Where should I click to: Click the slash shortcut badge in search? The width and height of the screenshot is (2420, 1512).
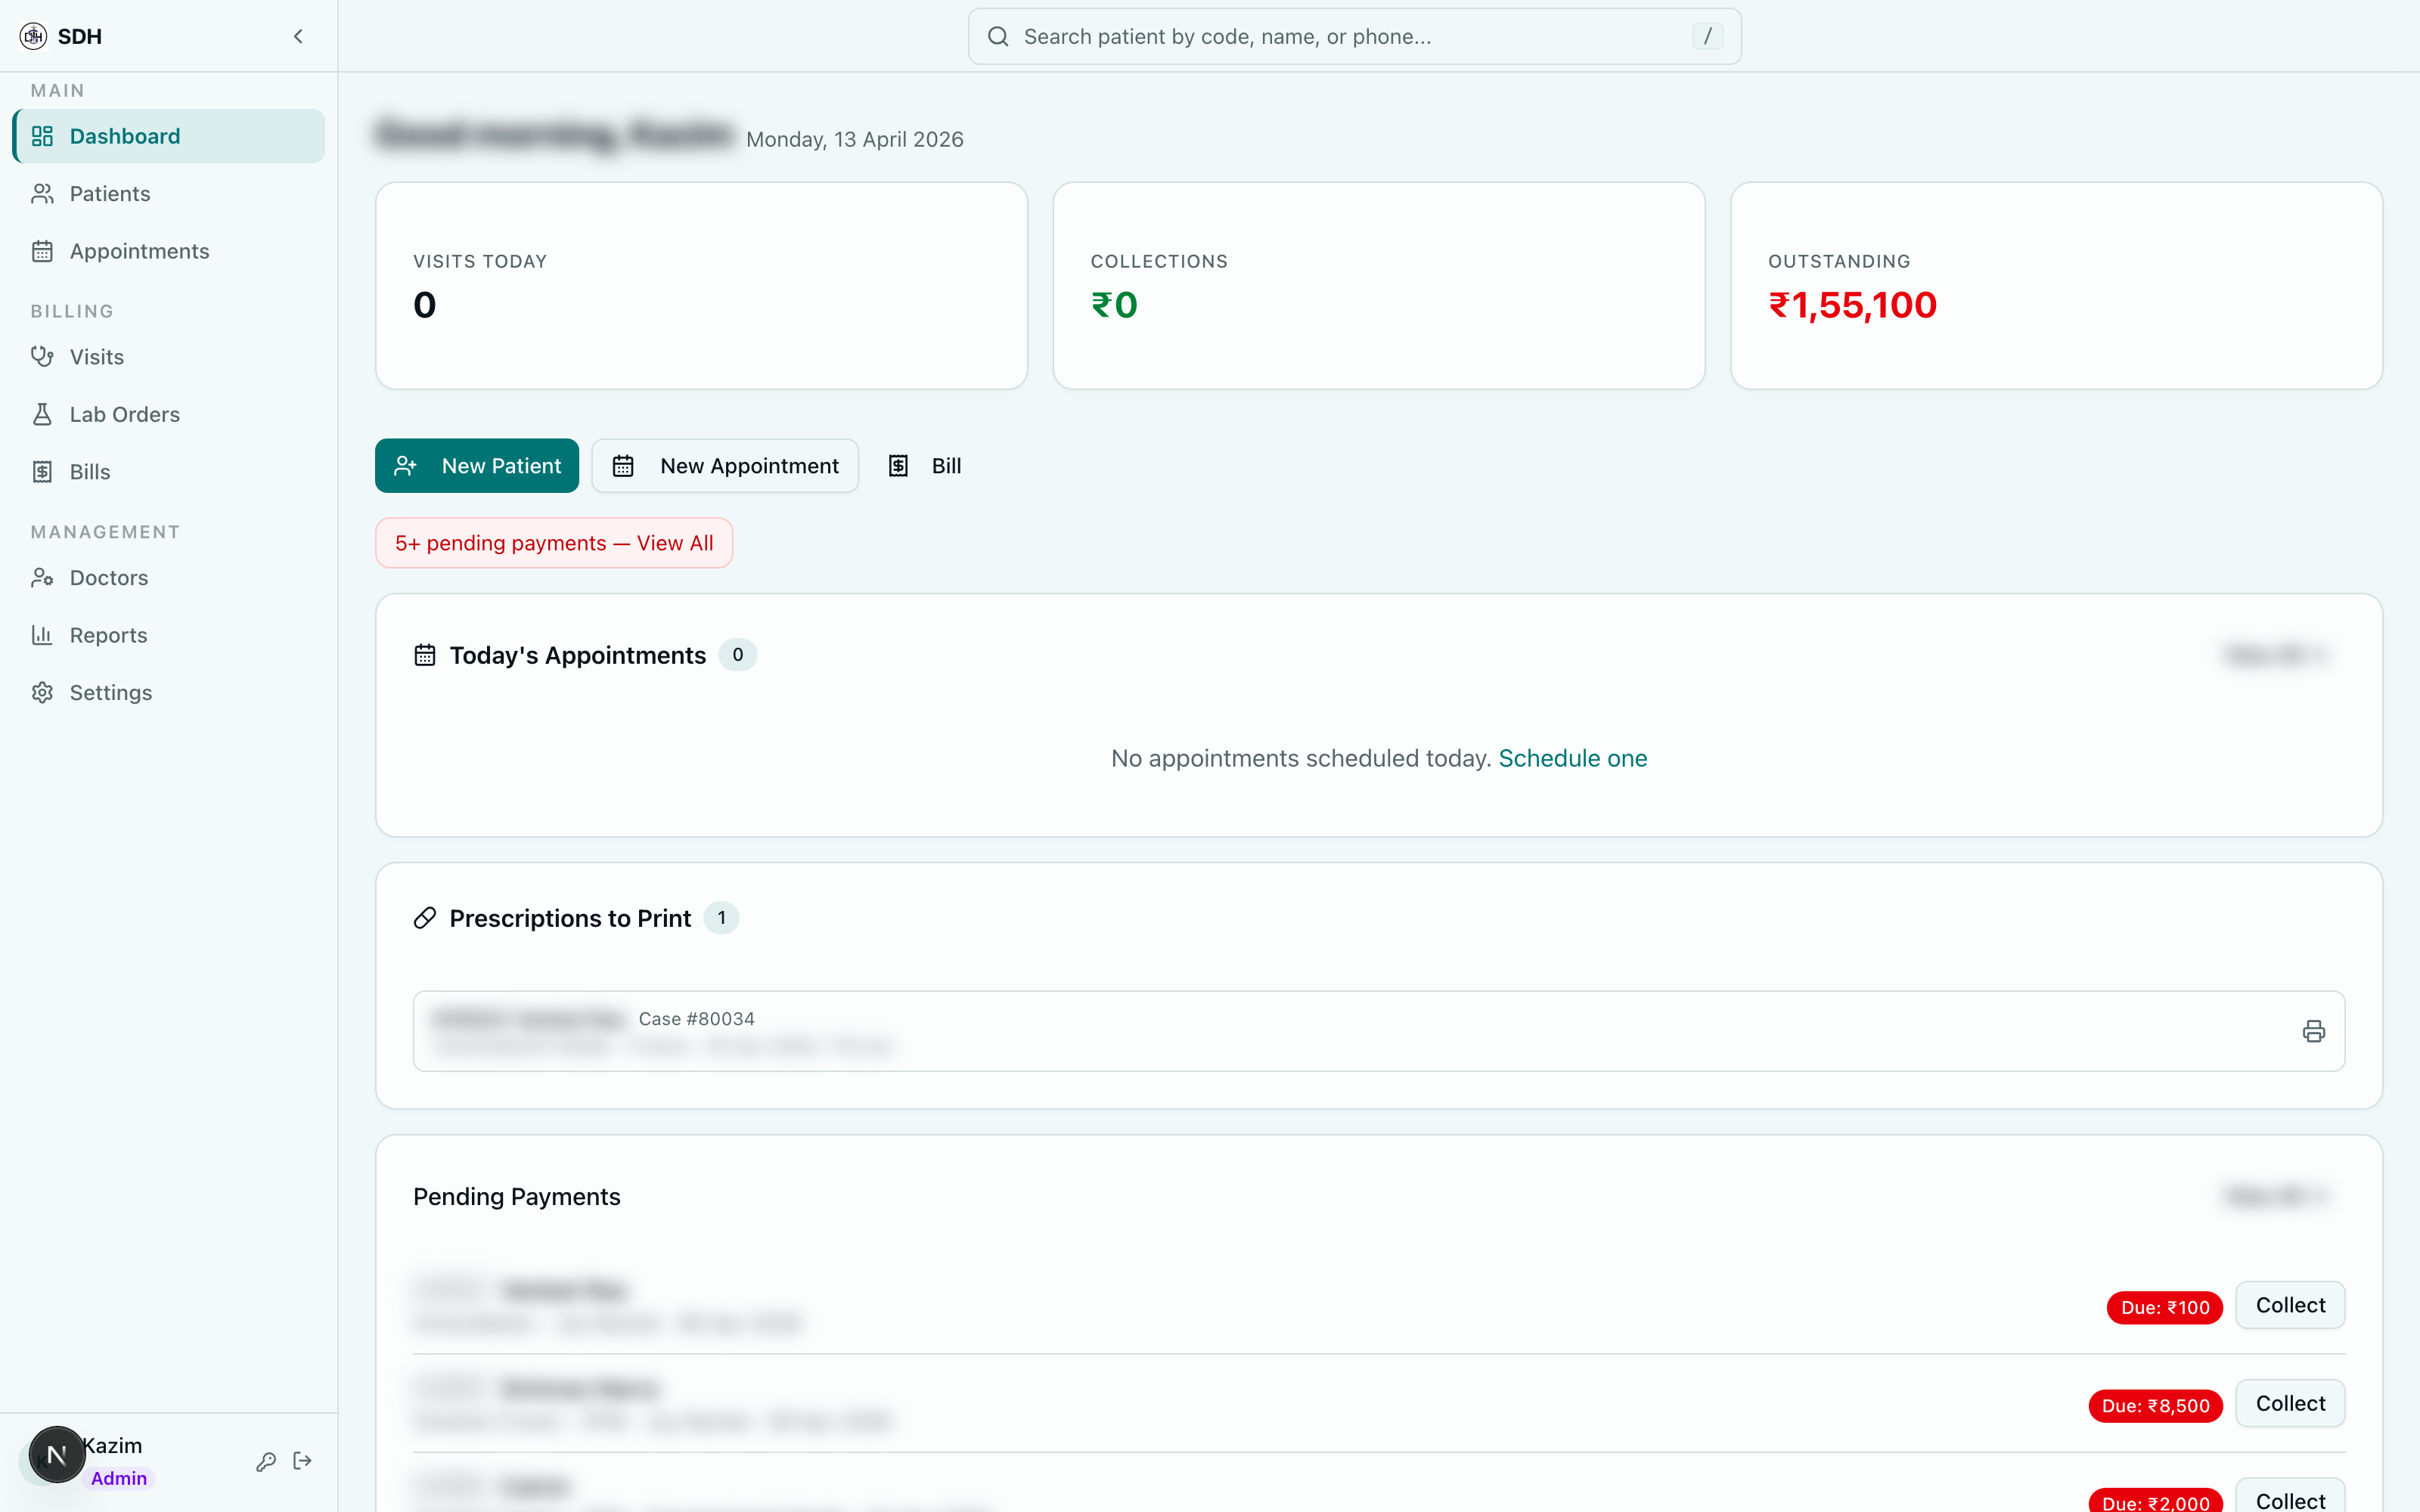(1707, 37)
